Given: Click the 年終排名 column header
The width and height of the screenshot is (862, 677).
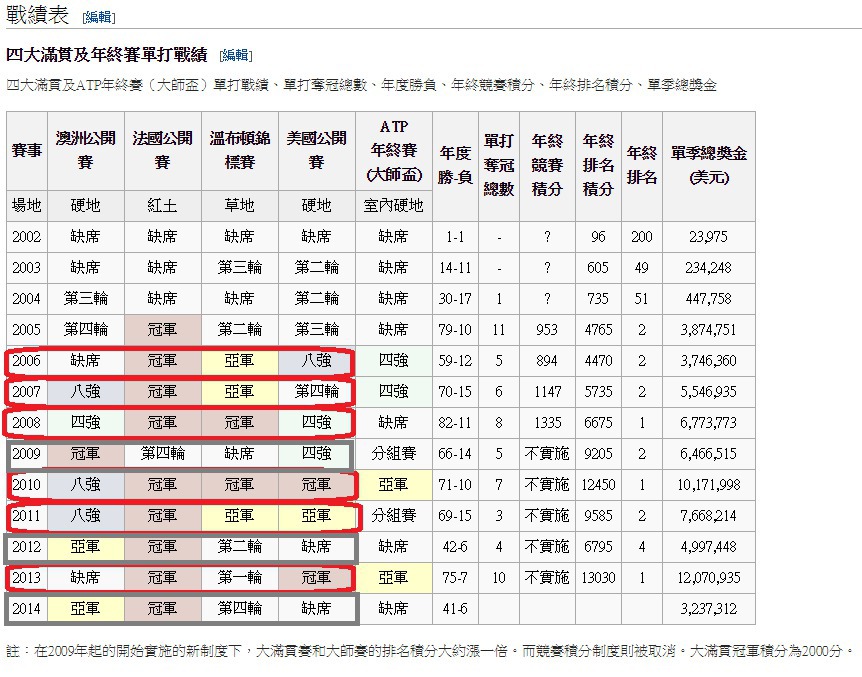Looking at the screenshot, I should coord(642,166).
